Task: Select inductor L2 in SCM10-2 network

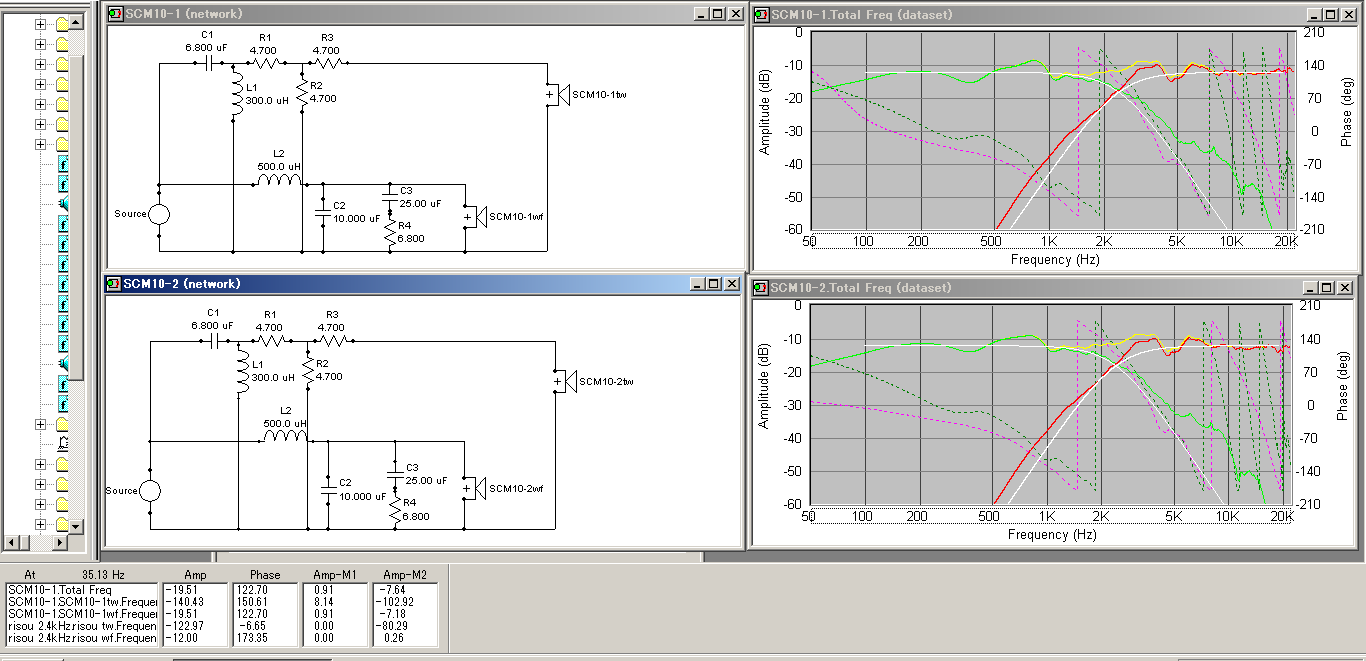Action: [285, 436]
